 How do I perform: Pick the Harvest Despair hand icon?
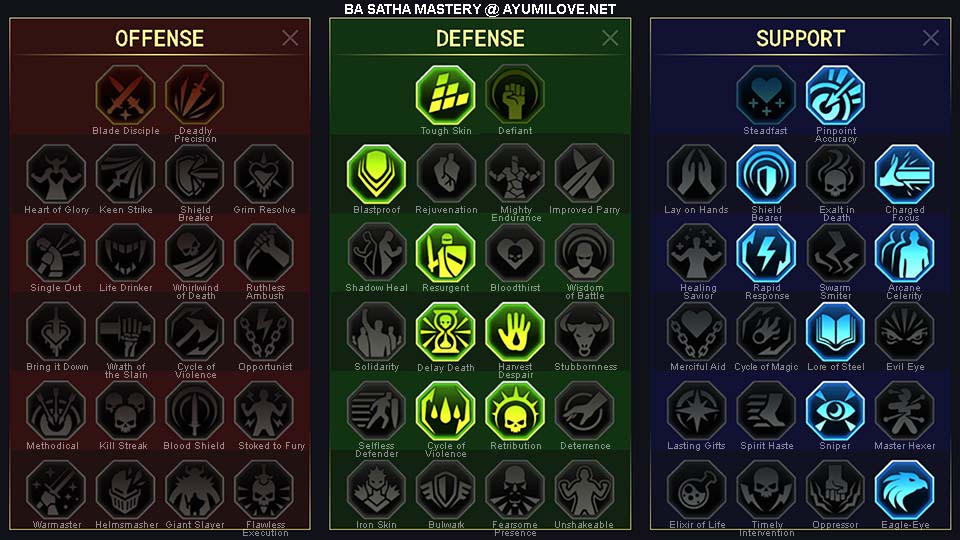515,332
